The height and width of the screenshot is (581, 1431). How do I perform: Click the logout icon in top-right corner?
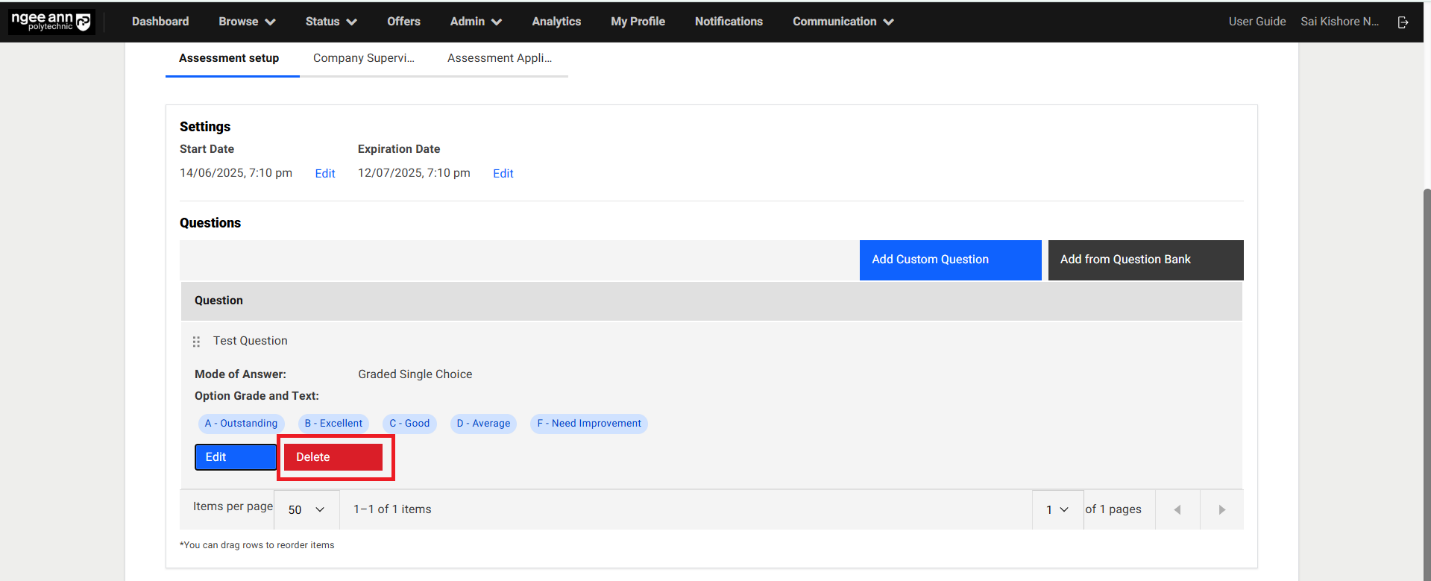[x=1403, y=22]
